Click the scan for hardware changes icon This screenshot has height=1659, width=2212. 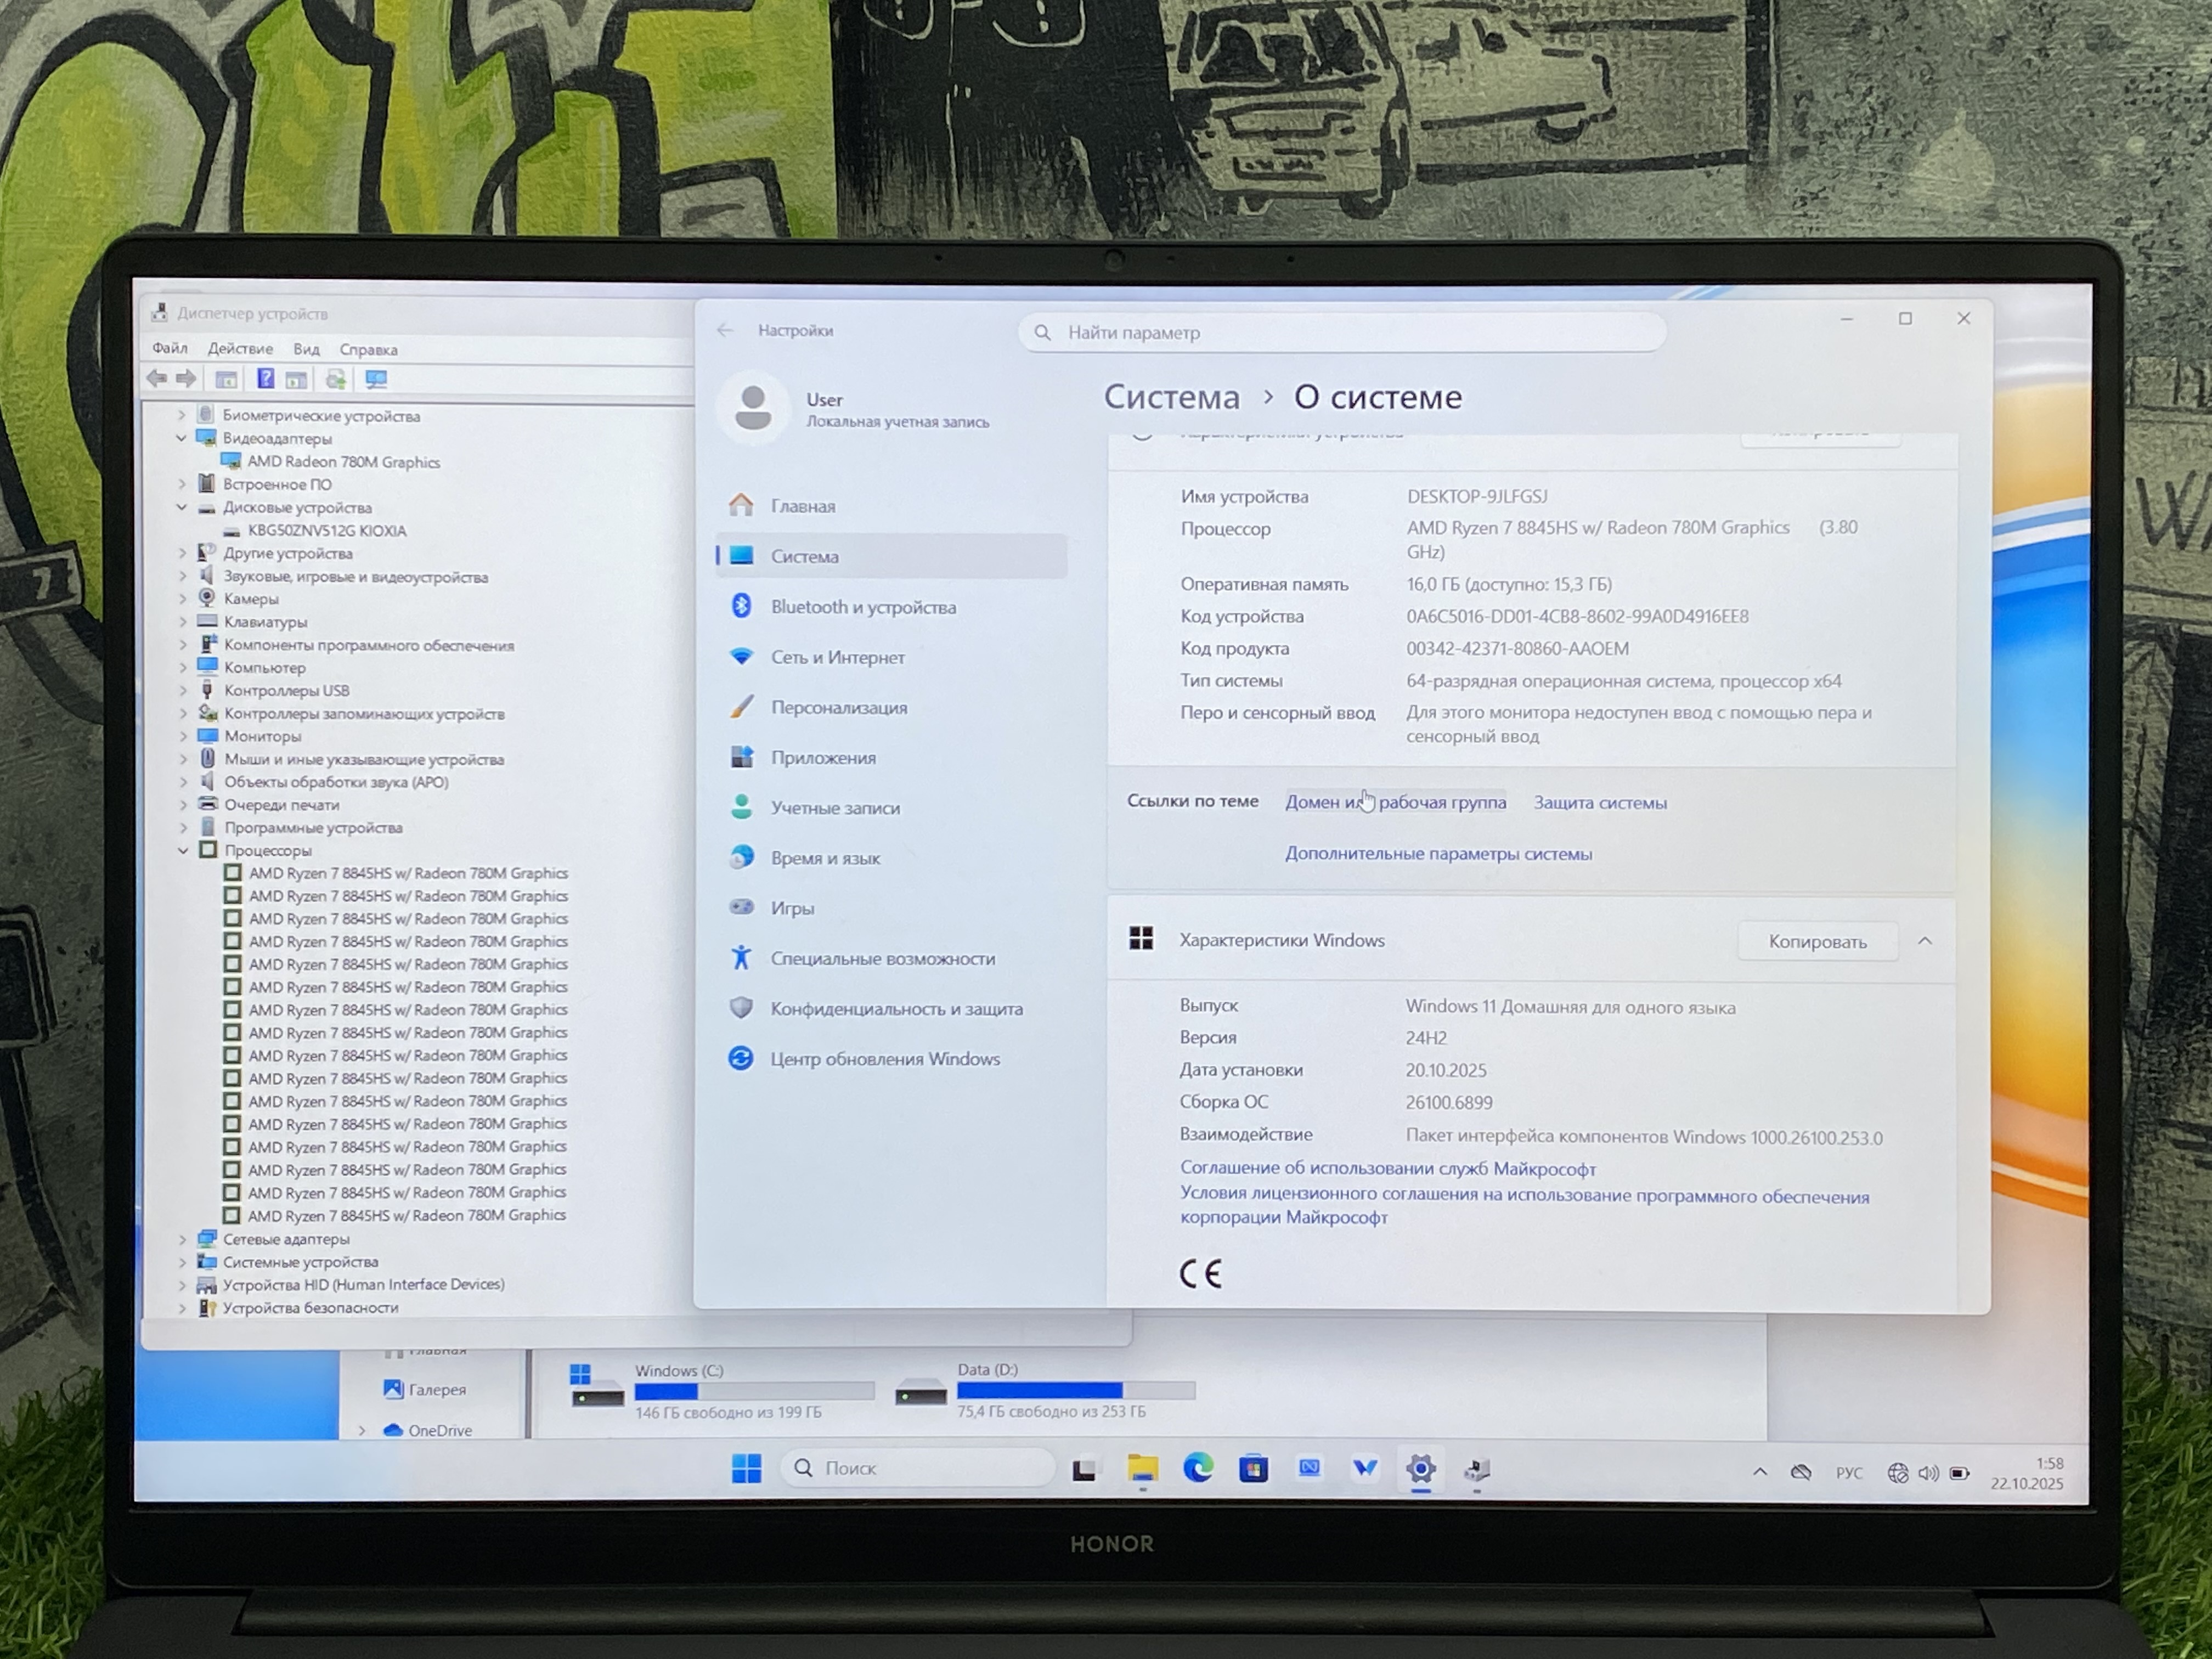click(x=376, y=379)
